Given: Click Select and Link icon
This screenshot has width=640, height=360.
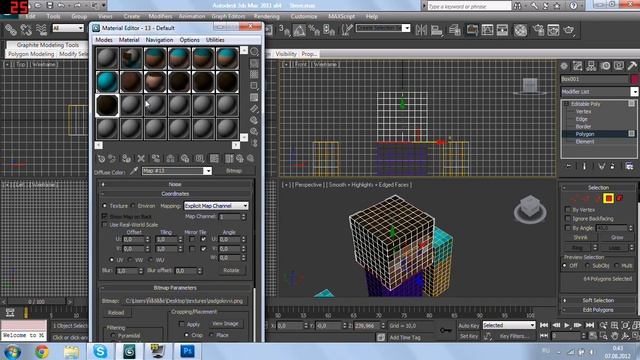Looking at the screenshot, I should (11, 29).
